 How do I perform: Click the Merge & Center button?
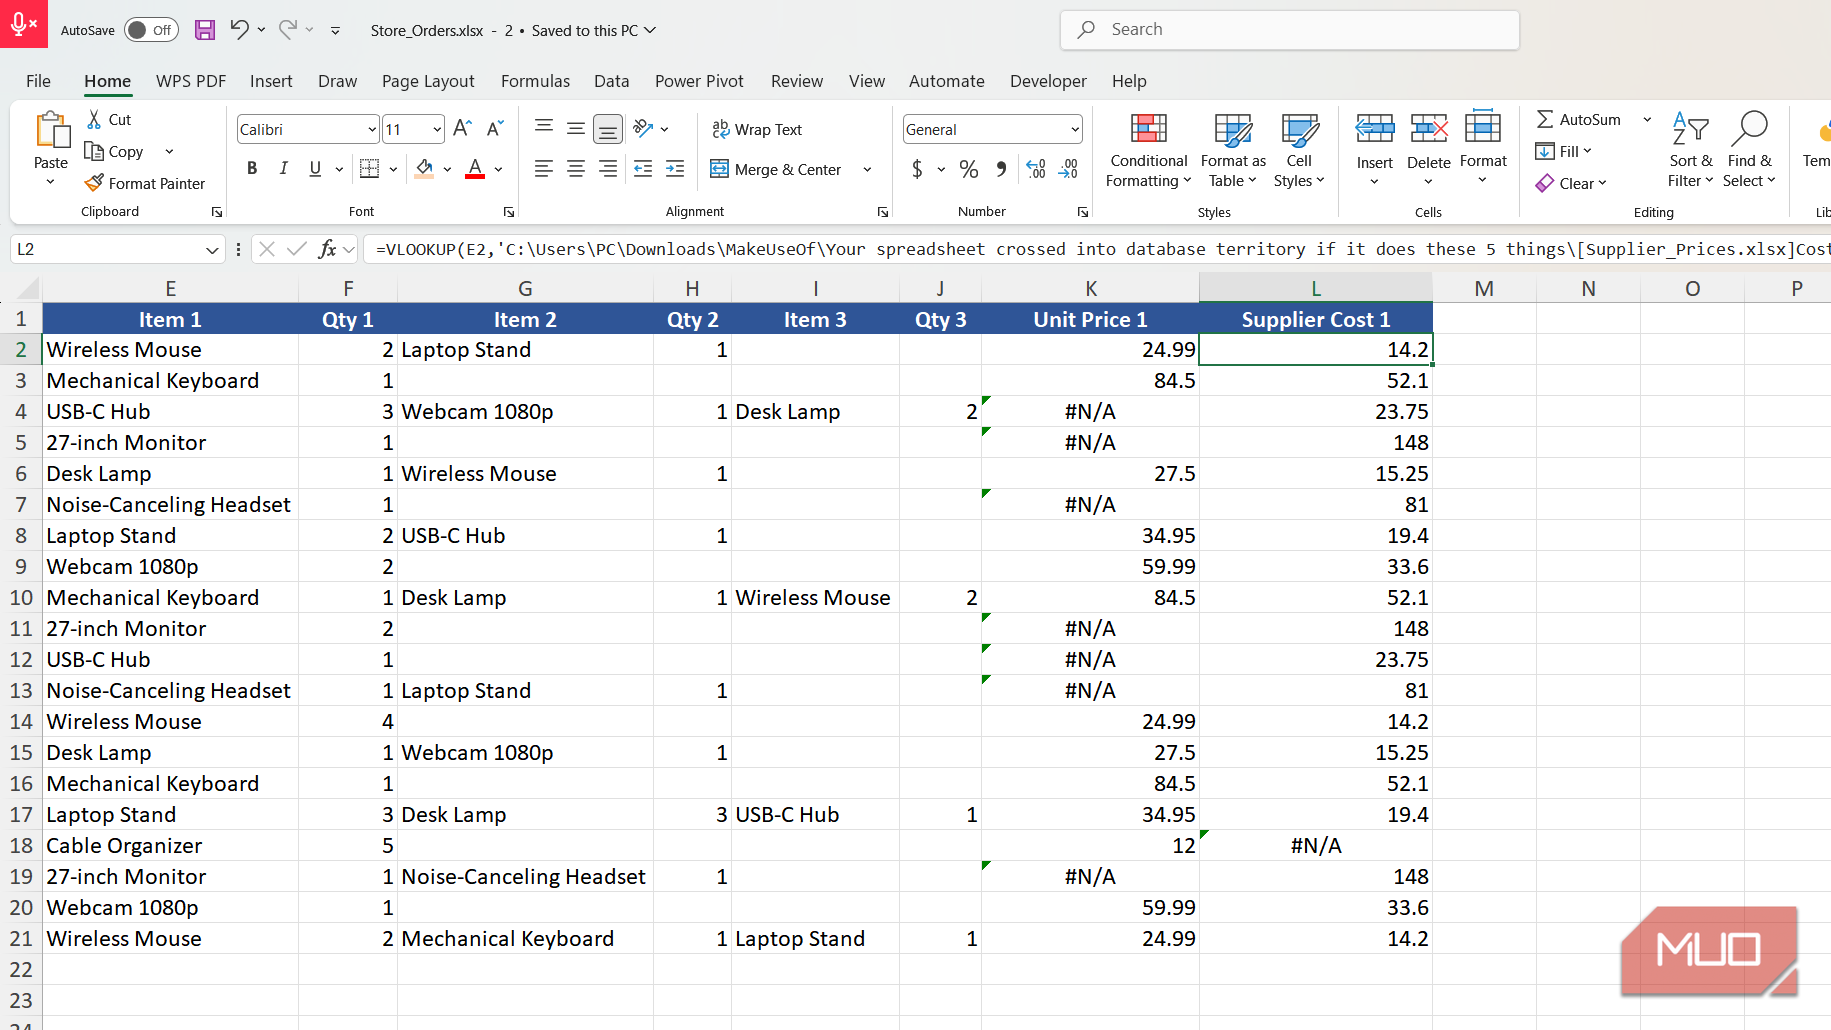777,169
